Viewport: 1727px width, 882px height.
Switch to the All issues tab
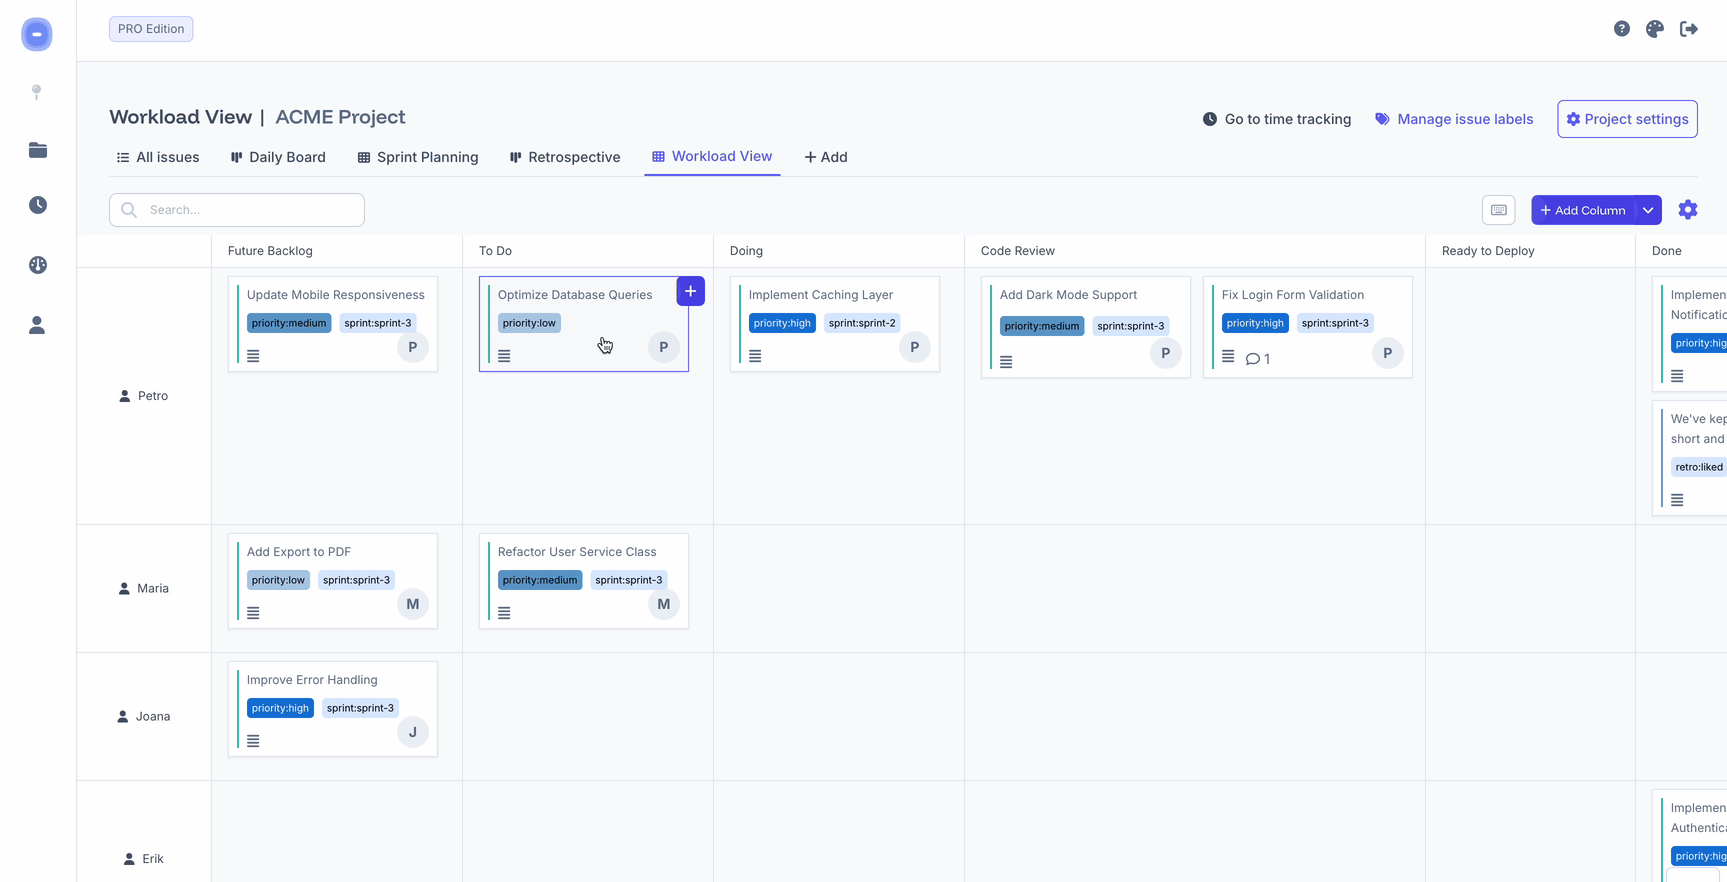click(158, 157)
